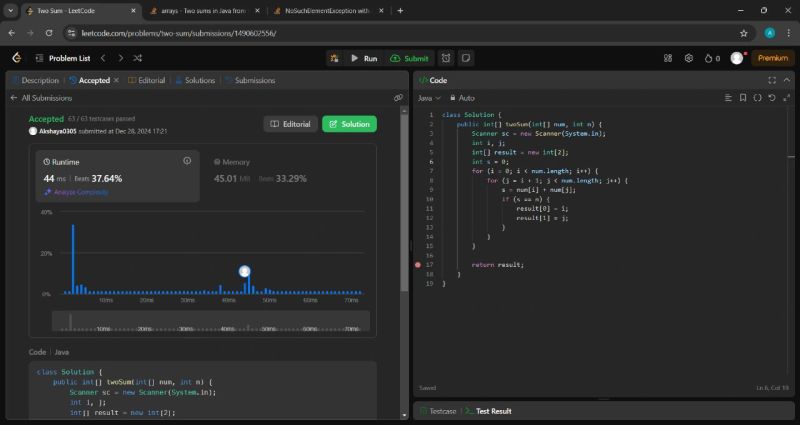Open LeetCode settings gear icon
Screen dimensions: 800x425
[x=689, y=58]
